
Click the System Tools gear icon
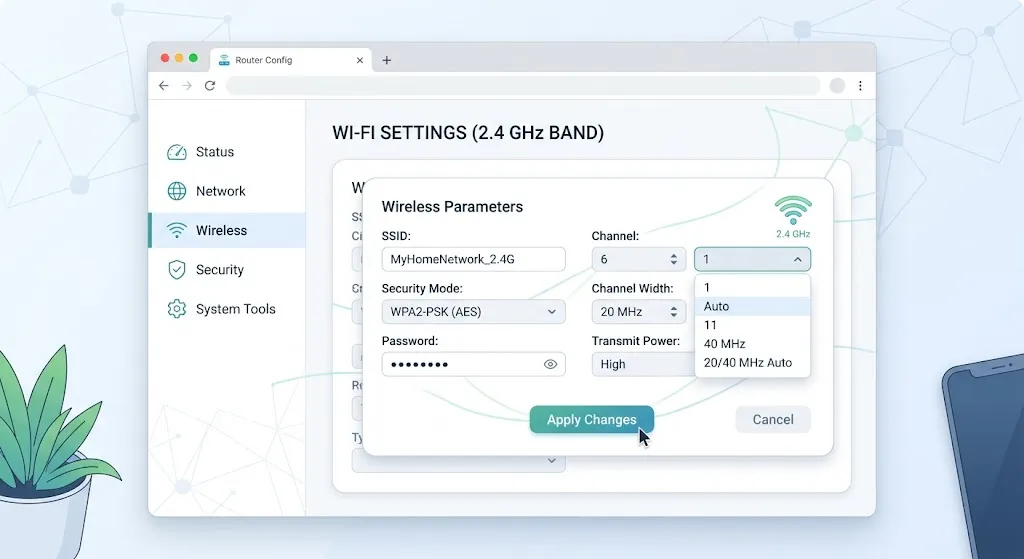point(176,309)
